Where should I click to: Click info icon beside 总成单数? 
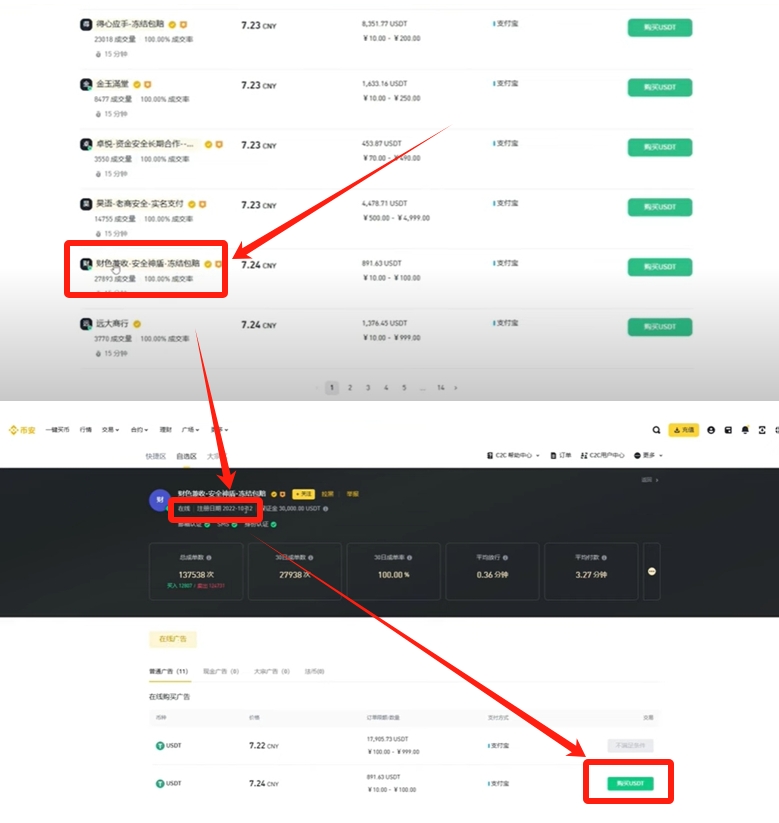tap(209, 557)
